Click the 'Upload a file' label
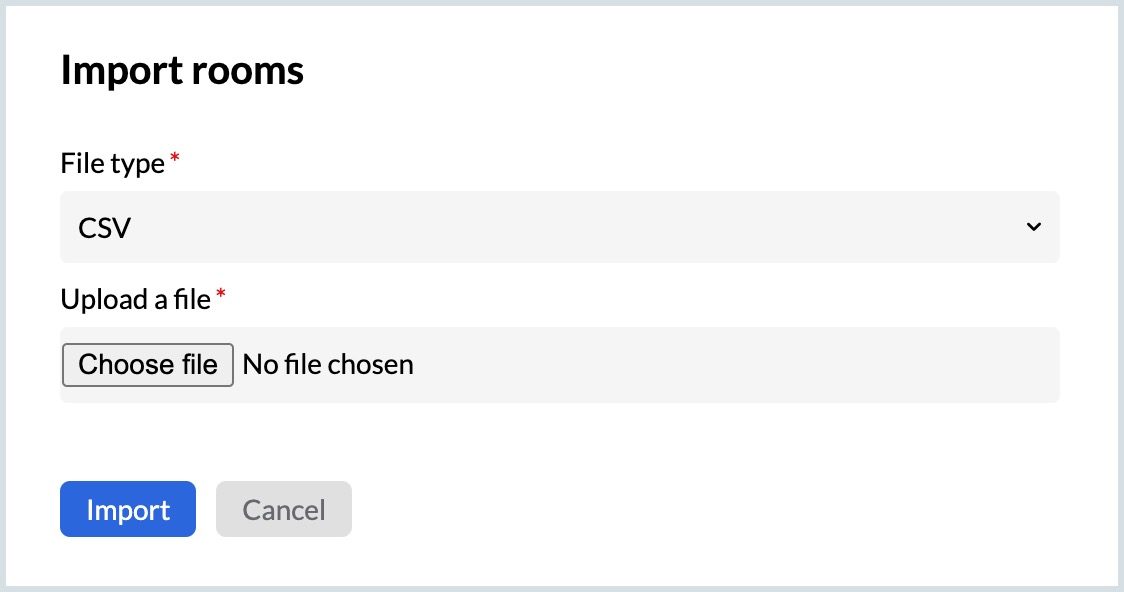Screen dimensions: 1124x592 (x=136, y=299)
